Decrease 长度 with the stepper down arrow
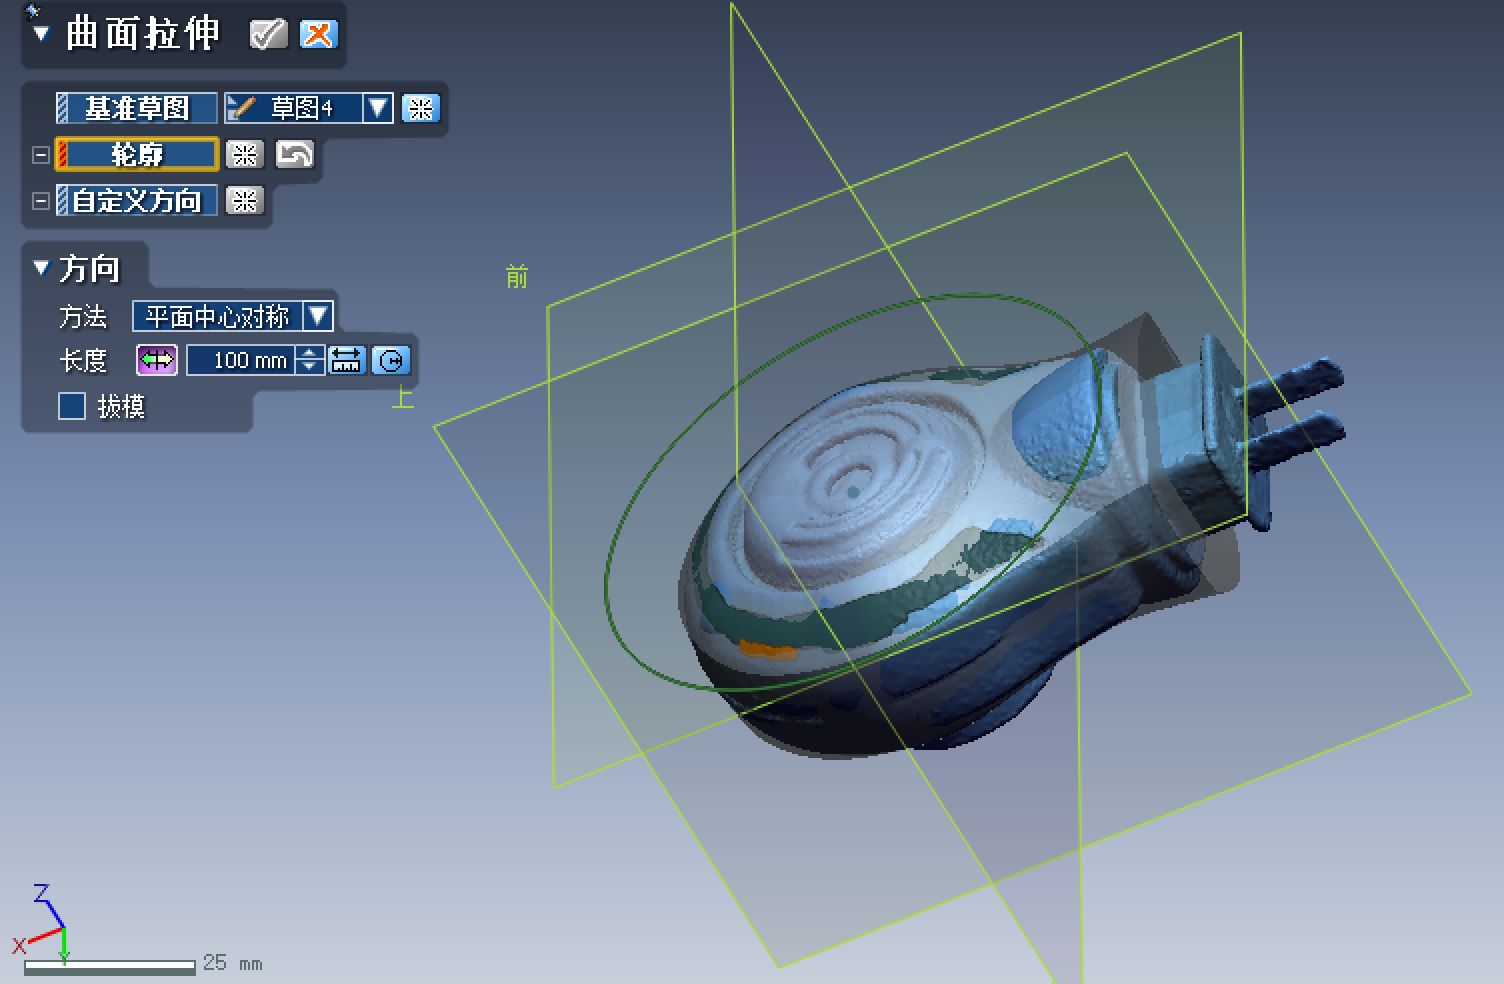 point(311,367)
